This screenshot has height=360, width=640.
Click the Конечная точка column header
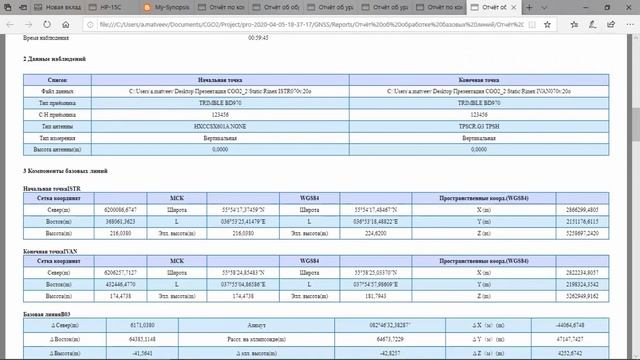click(x=479, y=80)
